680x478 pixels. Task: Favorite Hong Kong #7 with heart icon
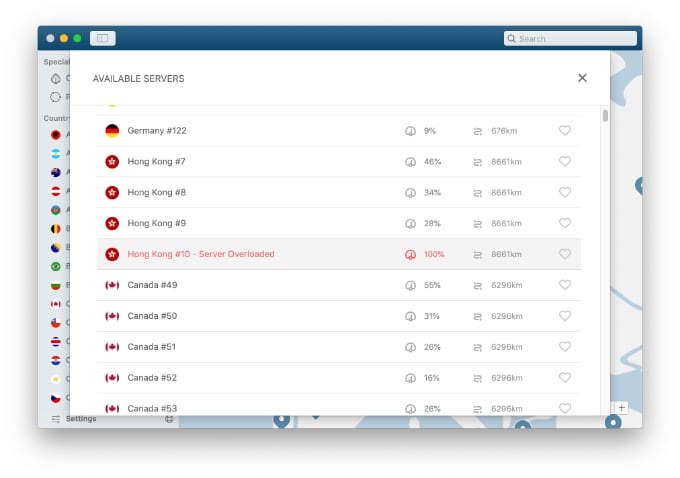(x=565, y=161)
